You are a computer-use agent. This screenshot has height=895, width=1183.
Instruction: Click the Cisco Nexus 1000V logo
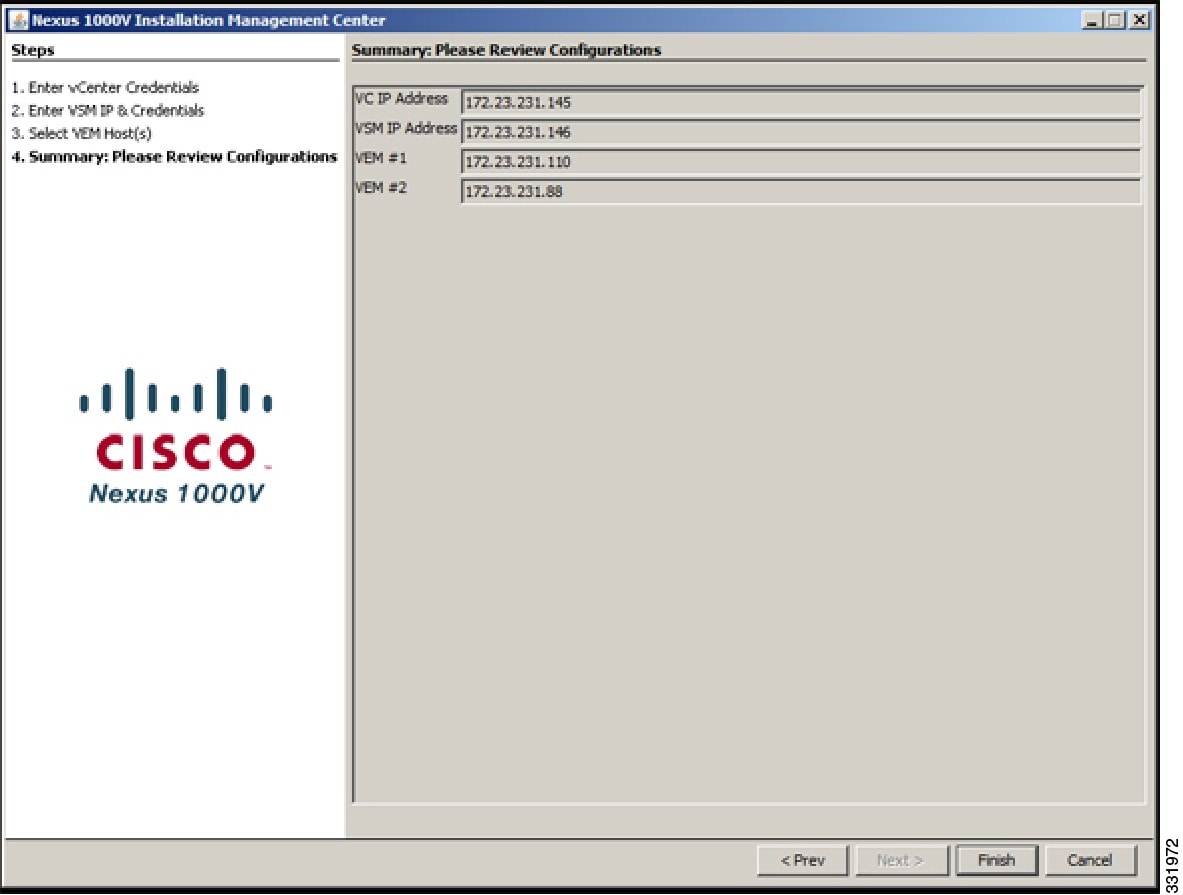coord(177,435)
